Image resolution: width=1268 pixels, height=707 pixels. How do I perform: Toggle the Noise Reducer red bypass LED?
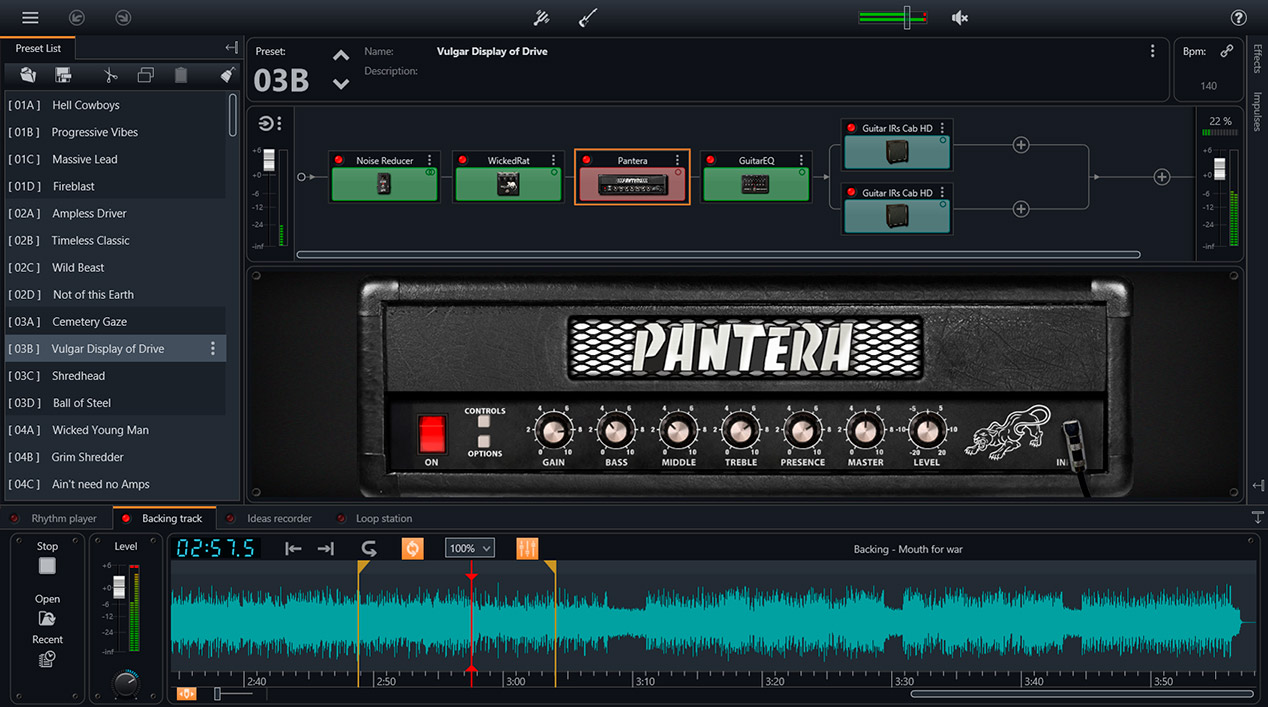[339, 161]
